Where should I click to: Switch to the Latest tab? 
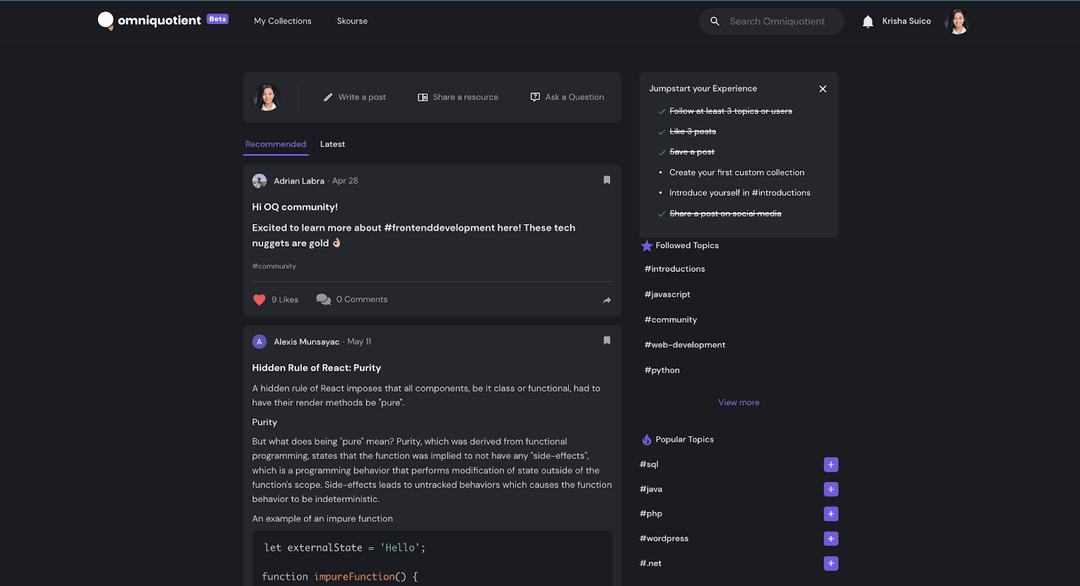click(x=333, y=144)
